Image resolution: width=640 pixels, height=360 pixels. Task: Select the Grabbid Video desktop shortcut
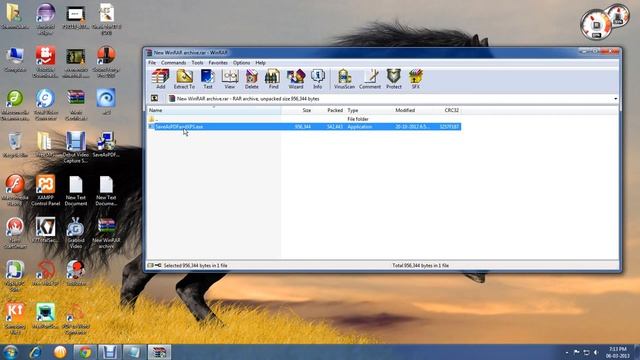76,233
